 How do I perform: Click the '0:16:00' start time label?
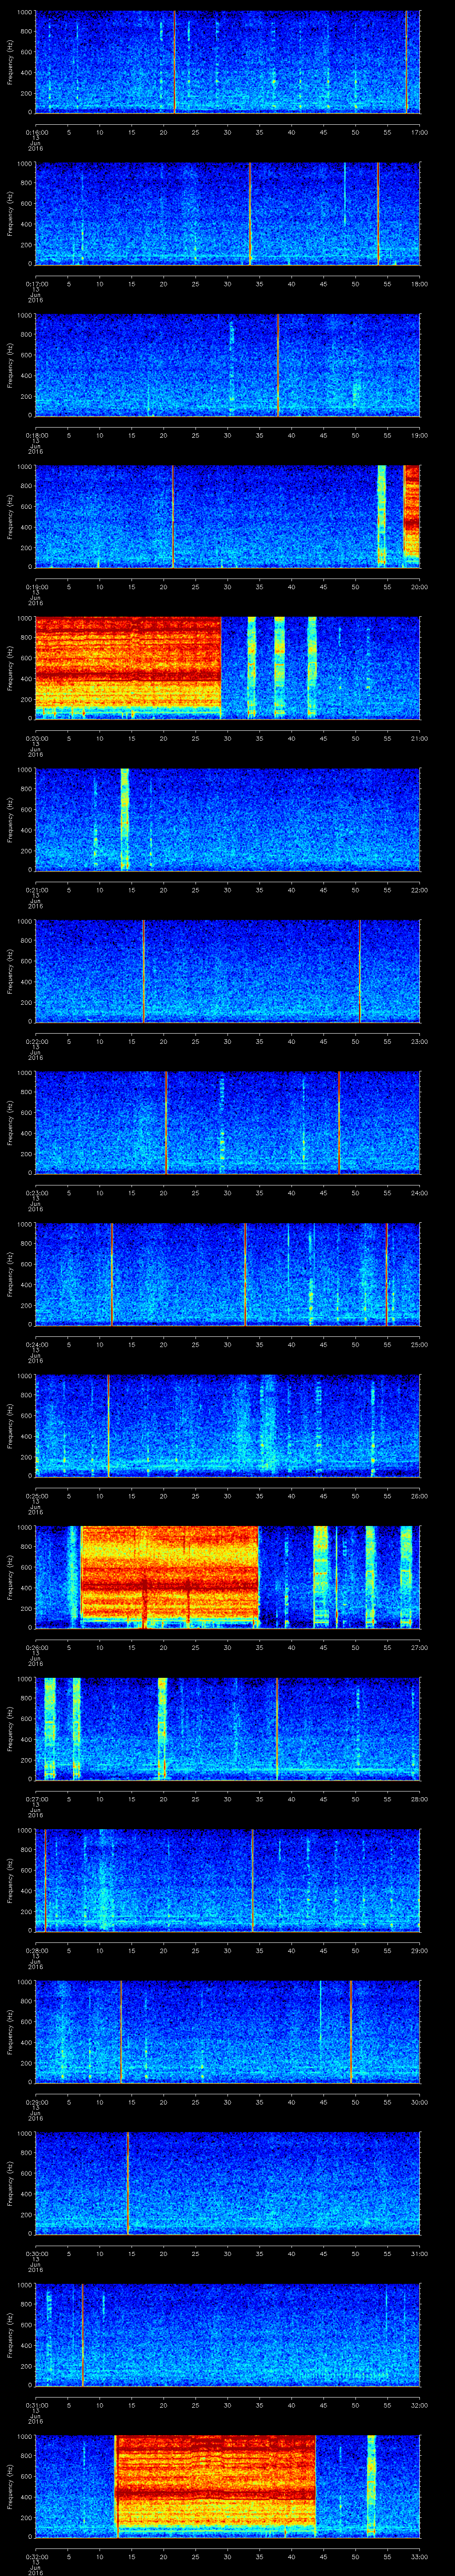coord(36,132)
